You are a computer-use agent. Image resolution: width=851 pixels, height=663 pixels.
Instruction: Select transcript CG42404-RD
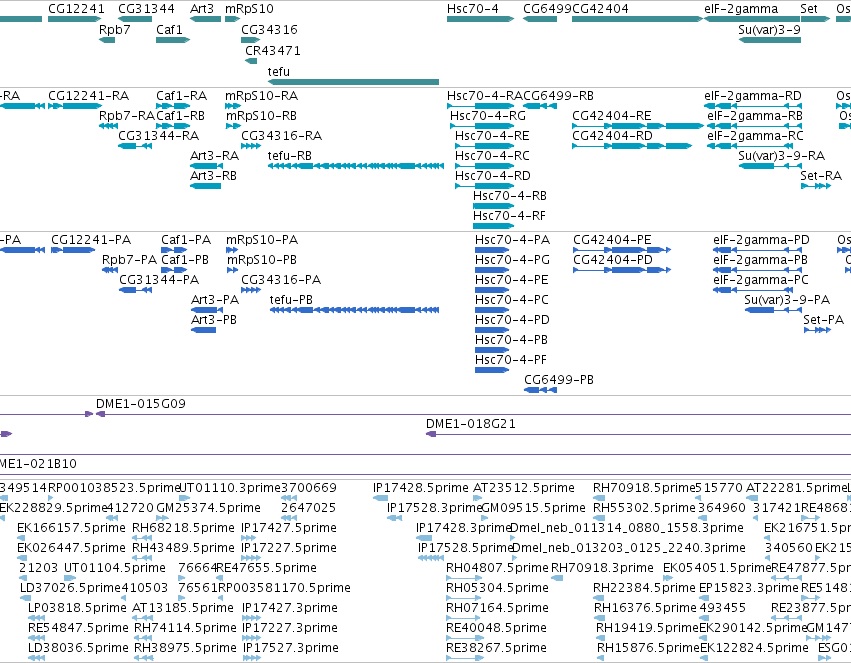click(x=632, y=145)
